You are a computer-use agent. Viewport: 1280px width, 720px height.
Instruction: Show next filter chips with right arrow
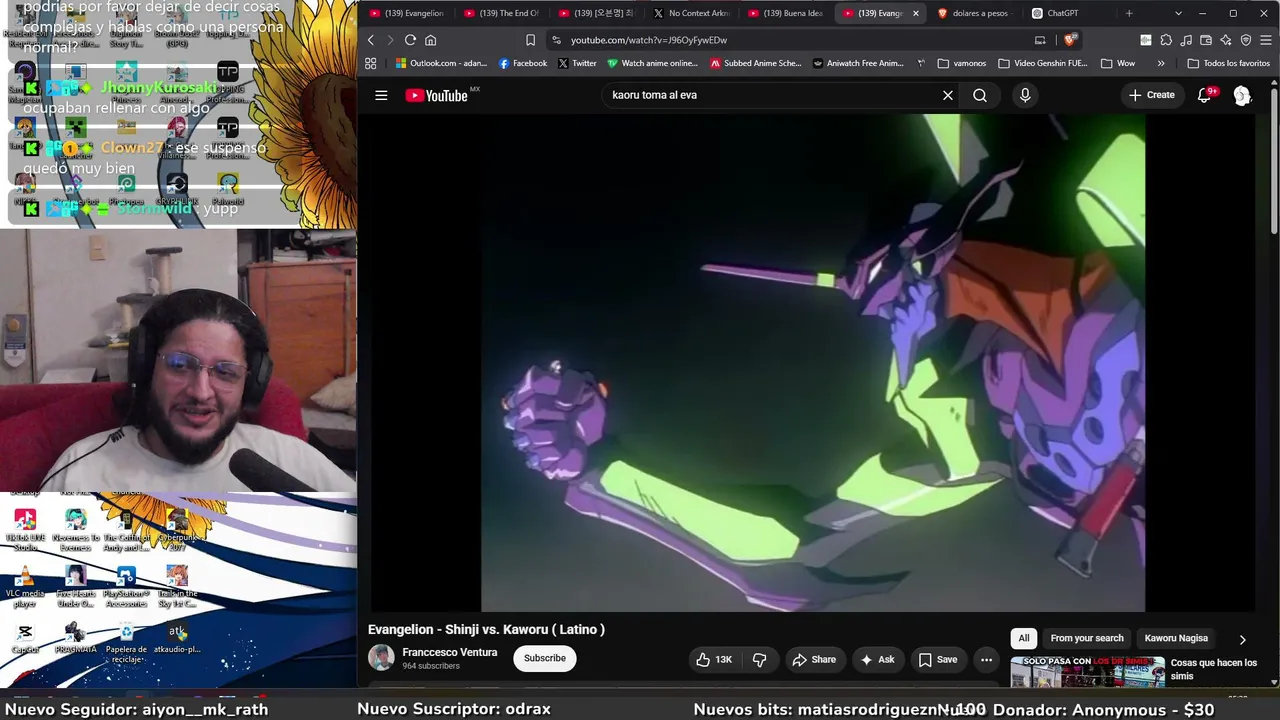point(1243,639)
